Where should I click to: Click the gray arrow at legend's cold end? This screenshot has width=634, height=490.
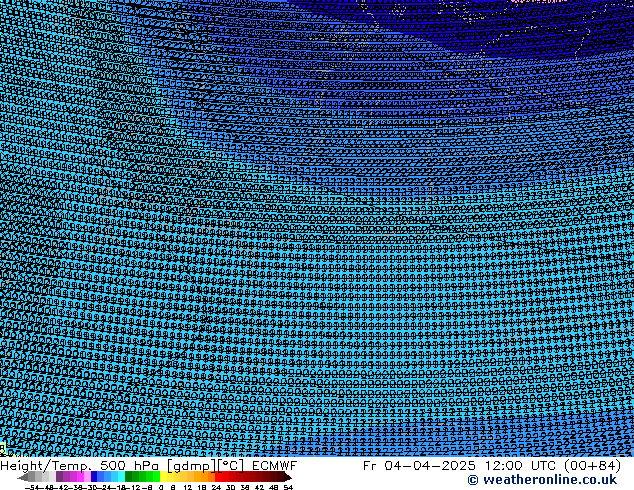(x=23, y=477)
